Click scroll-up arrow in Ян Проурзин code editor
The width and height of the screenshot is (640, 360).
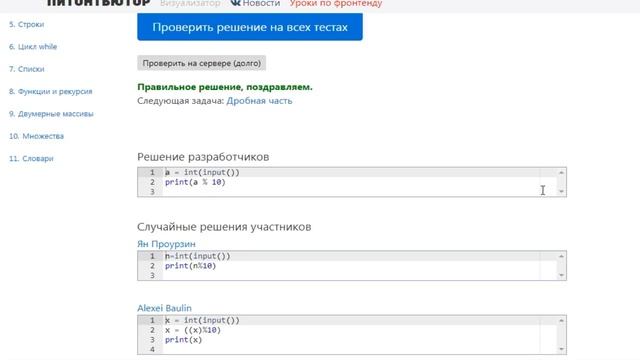pyautogui.click(x=561, y=256)
